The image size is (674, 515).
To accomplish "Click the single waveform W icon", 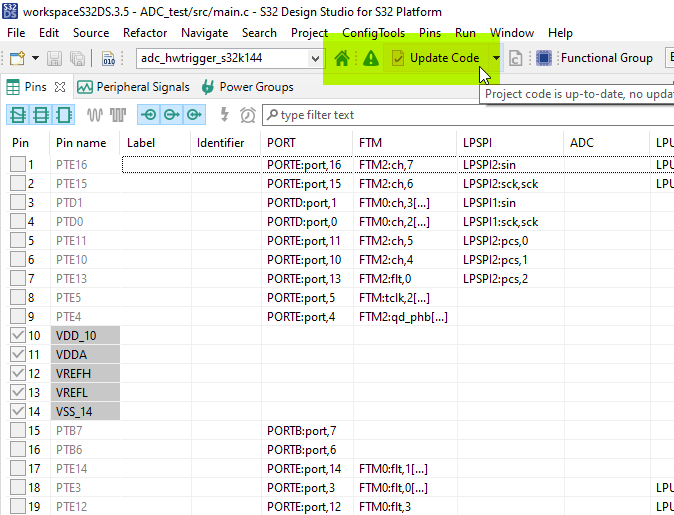I will point(95,115).
